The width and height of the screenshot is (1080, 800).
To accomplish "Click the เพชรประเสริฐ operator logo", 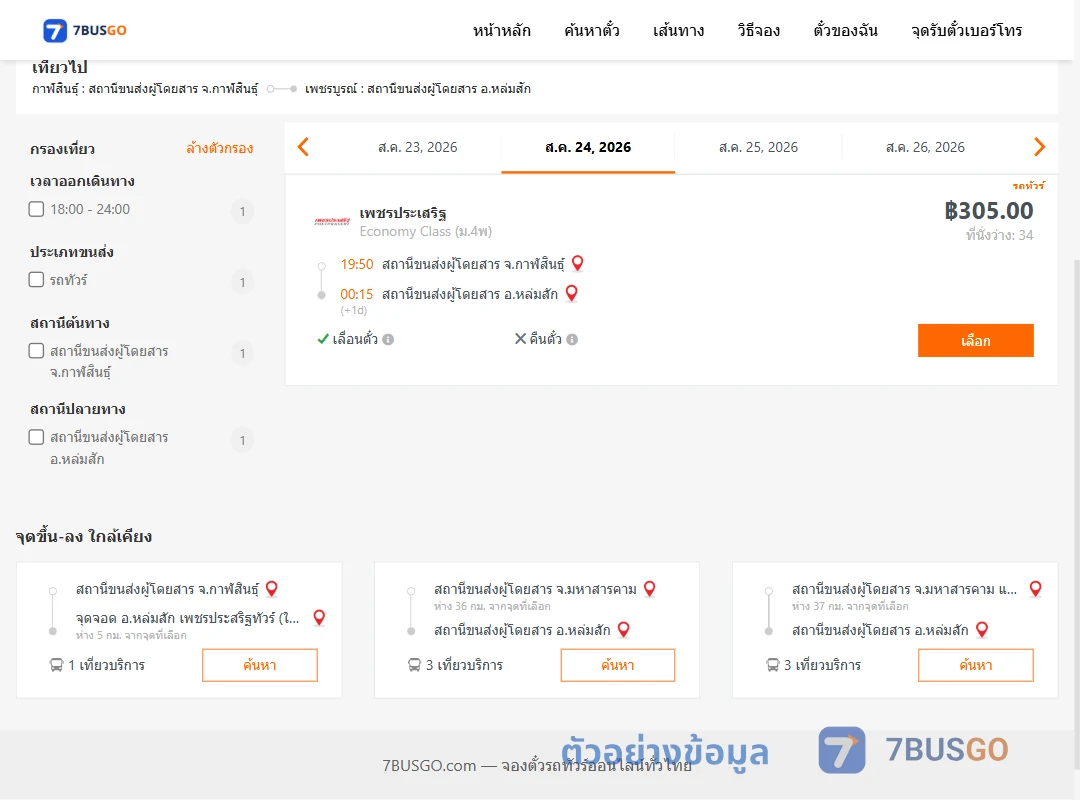I will coord(332,221).
